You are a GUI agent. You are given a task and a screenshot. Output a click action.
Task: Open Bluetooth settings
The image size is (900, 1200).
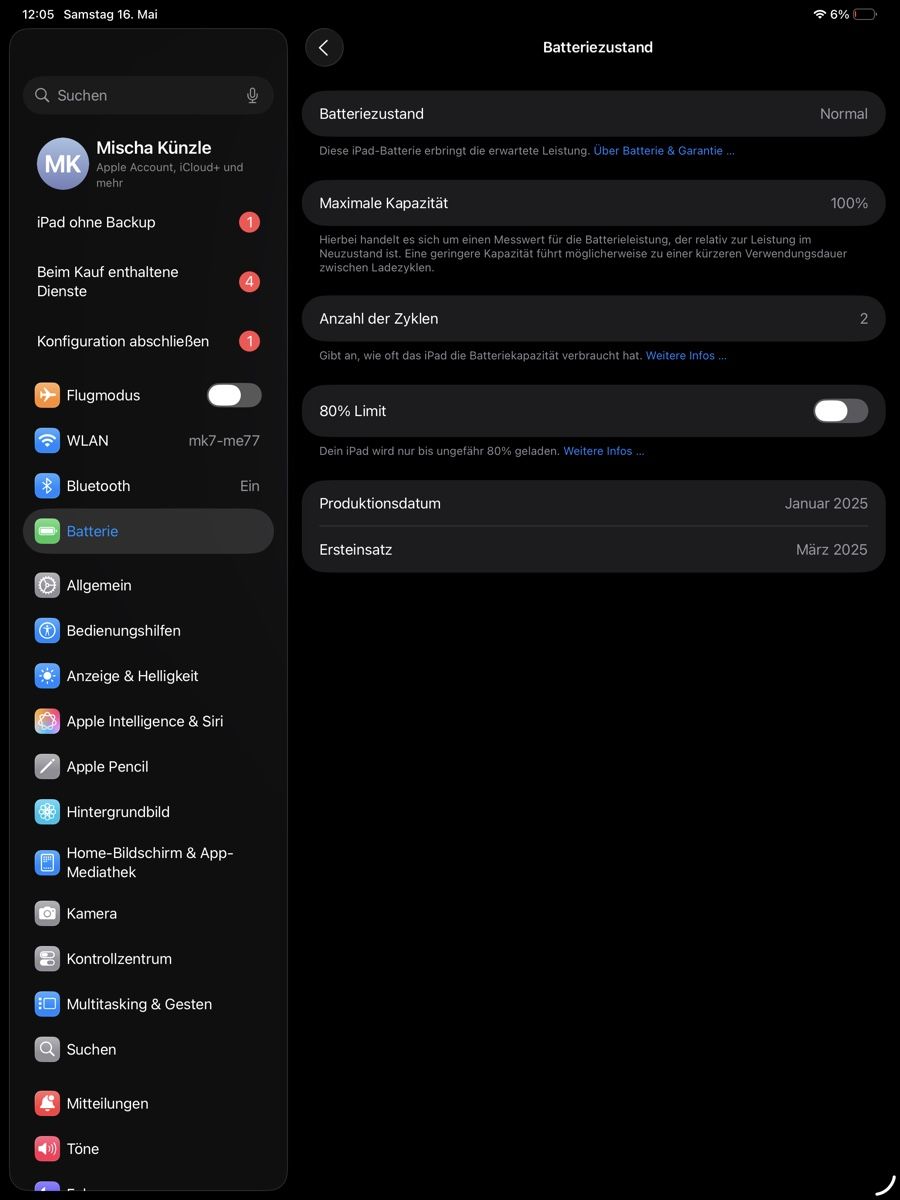point(148,486)
